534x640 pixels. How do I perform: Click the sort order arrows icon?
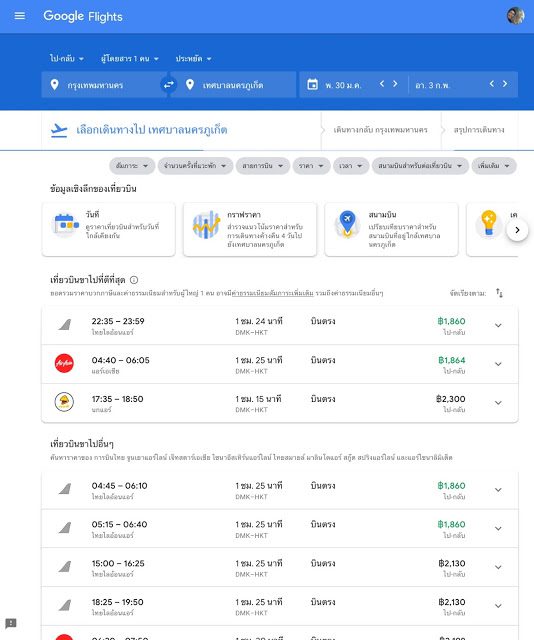coord(499,293)
